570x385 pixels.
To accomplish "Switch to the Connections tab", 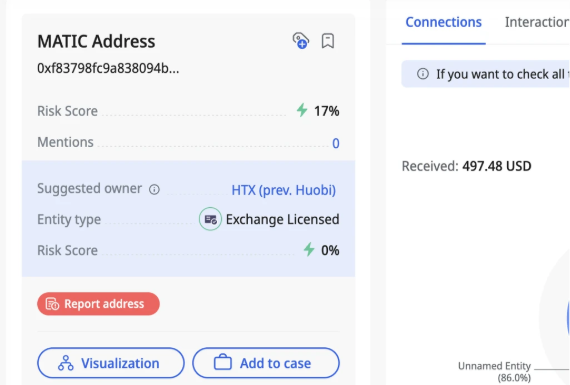I will tap(443, 22).
